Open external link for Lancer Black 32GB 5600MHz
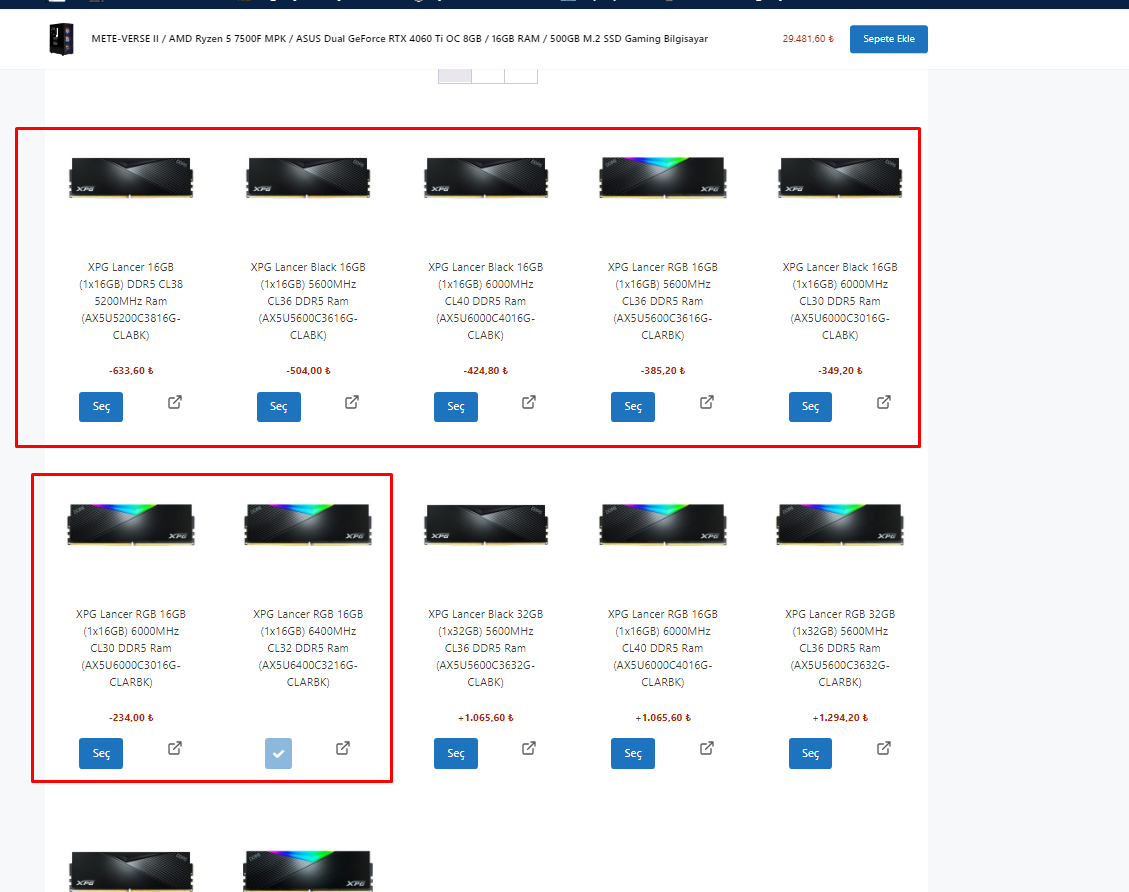Image resolution: width=1129 pixels, height=892 pixels. 529,748
